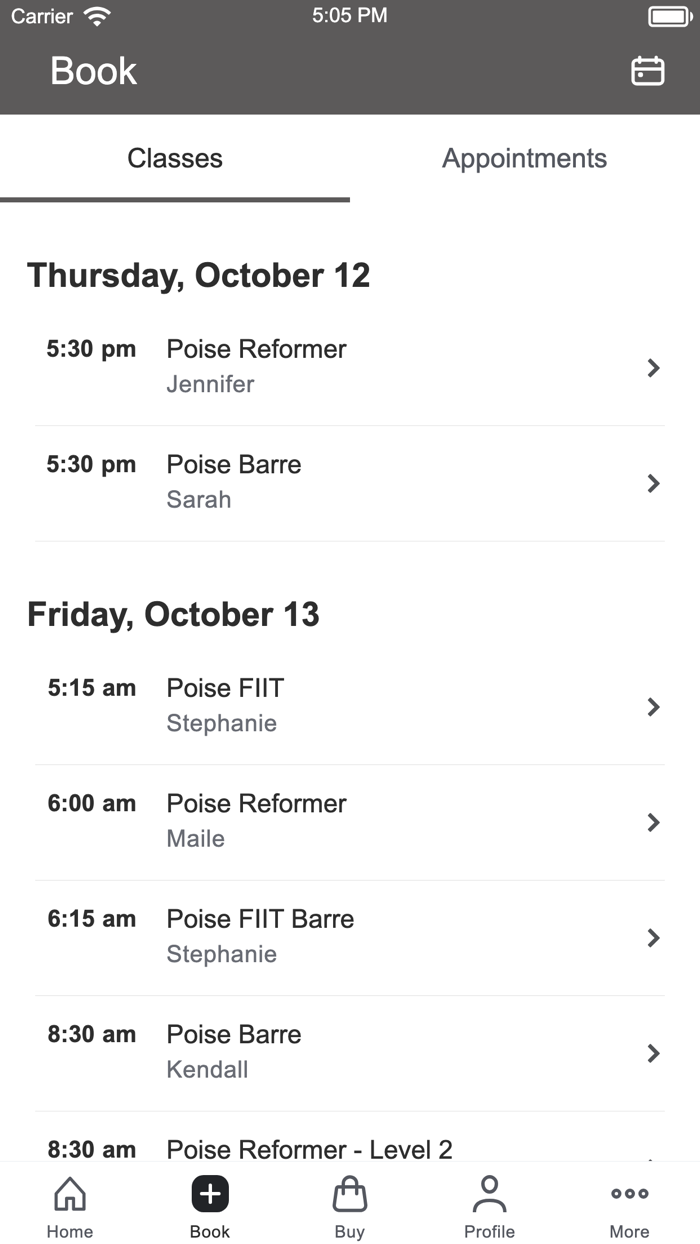700x1244 pixels.
Task: Tap the Book plus icon
Action: coord(209,1193)
